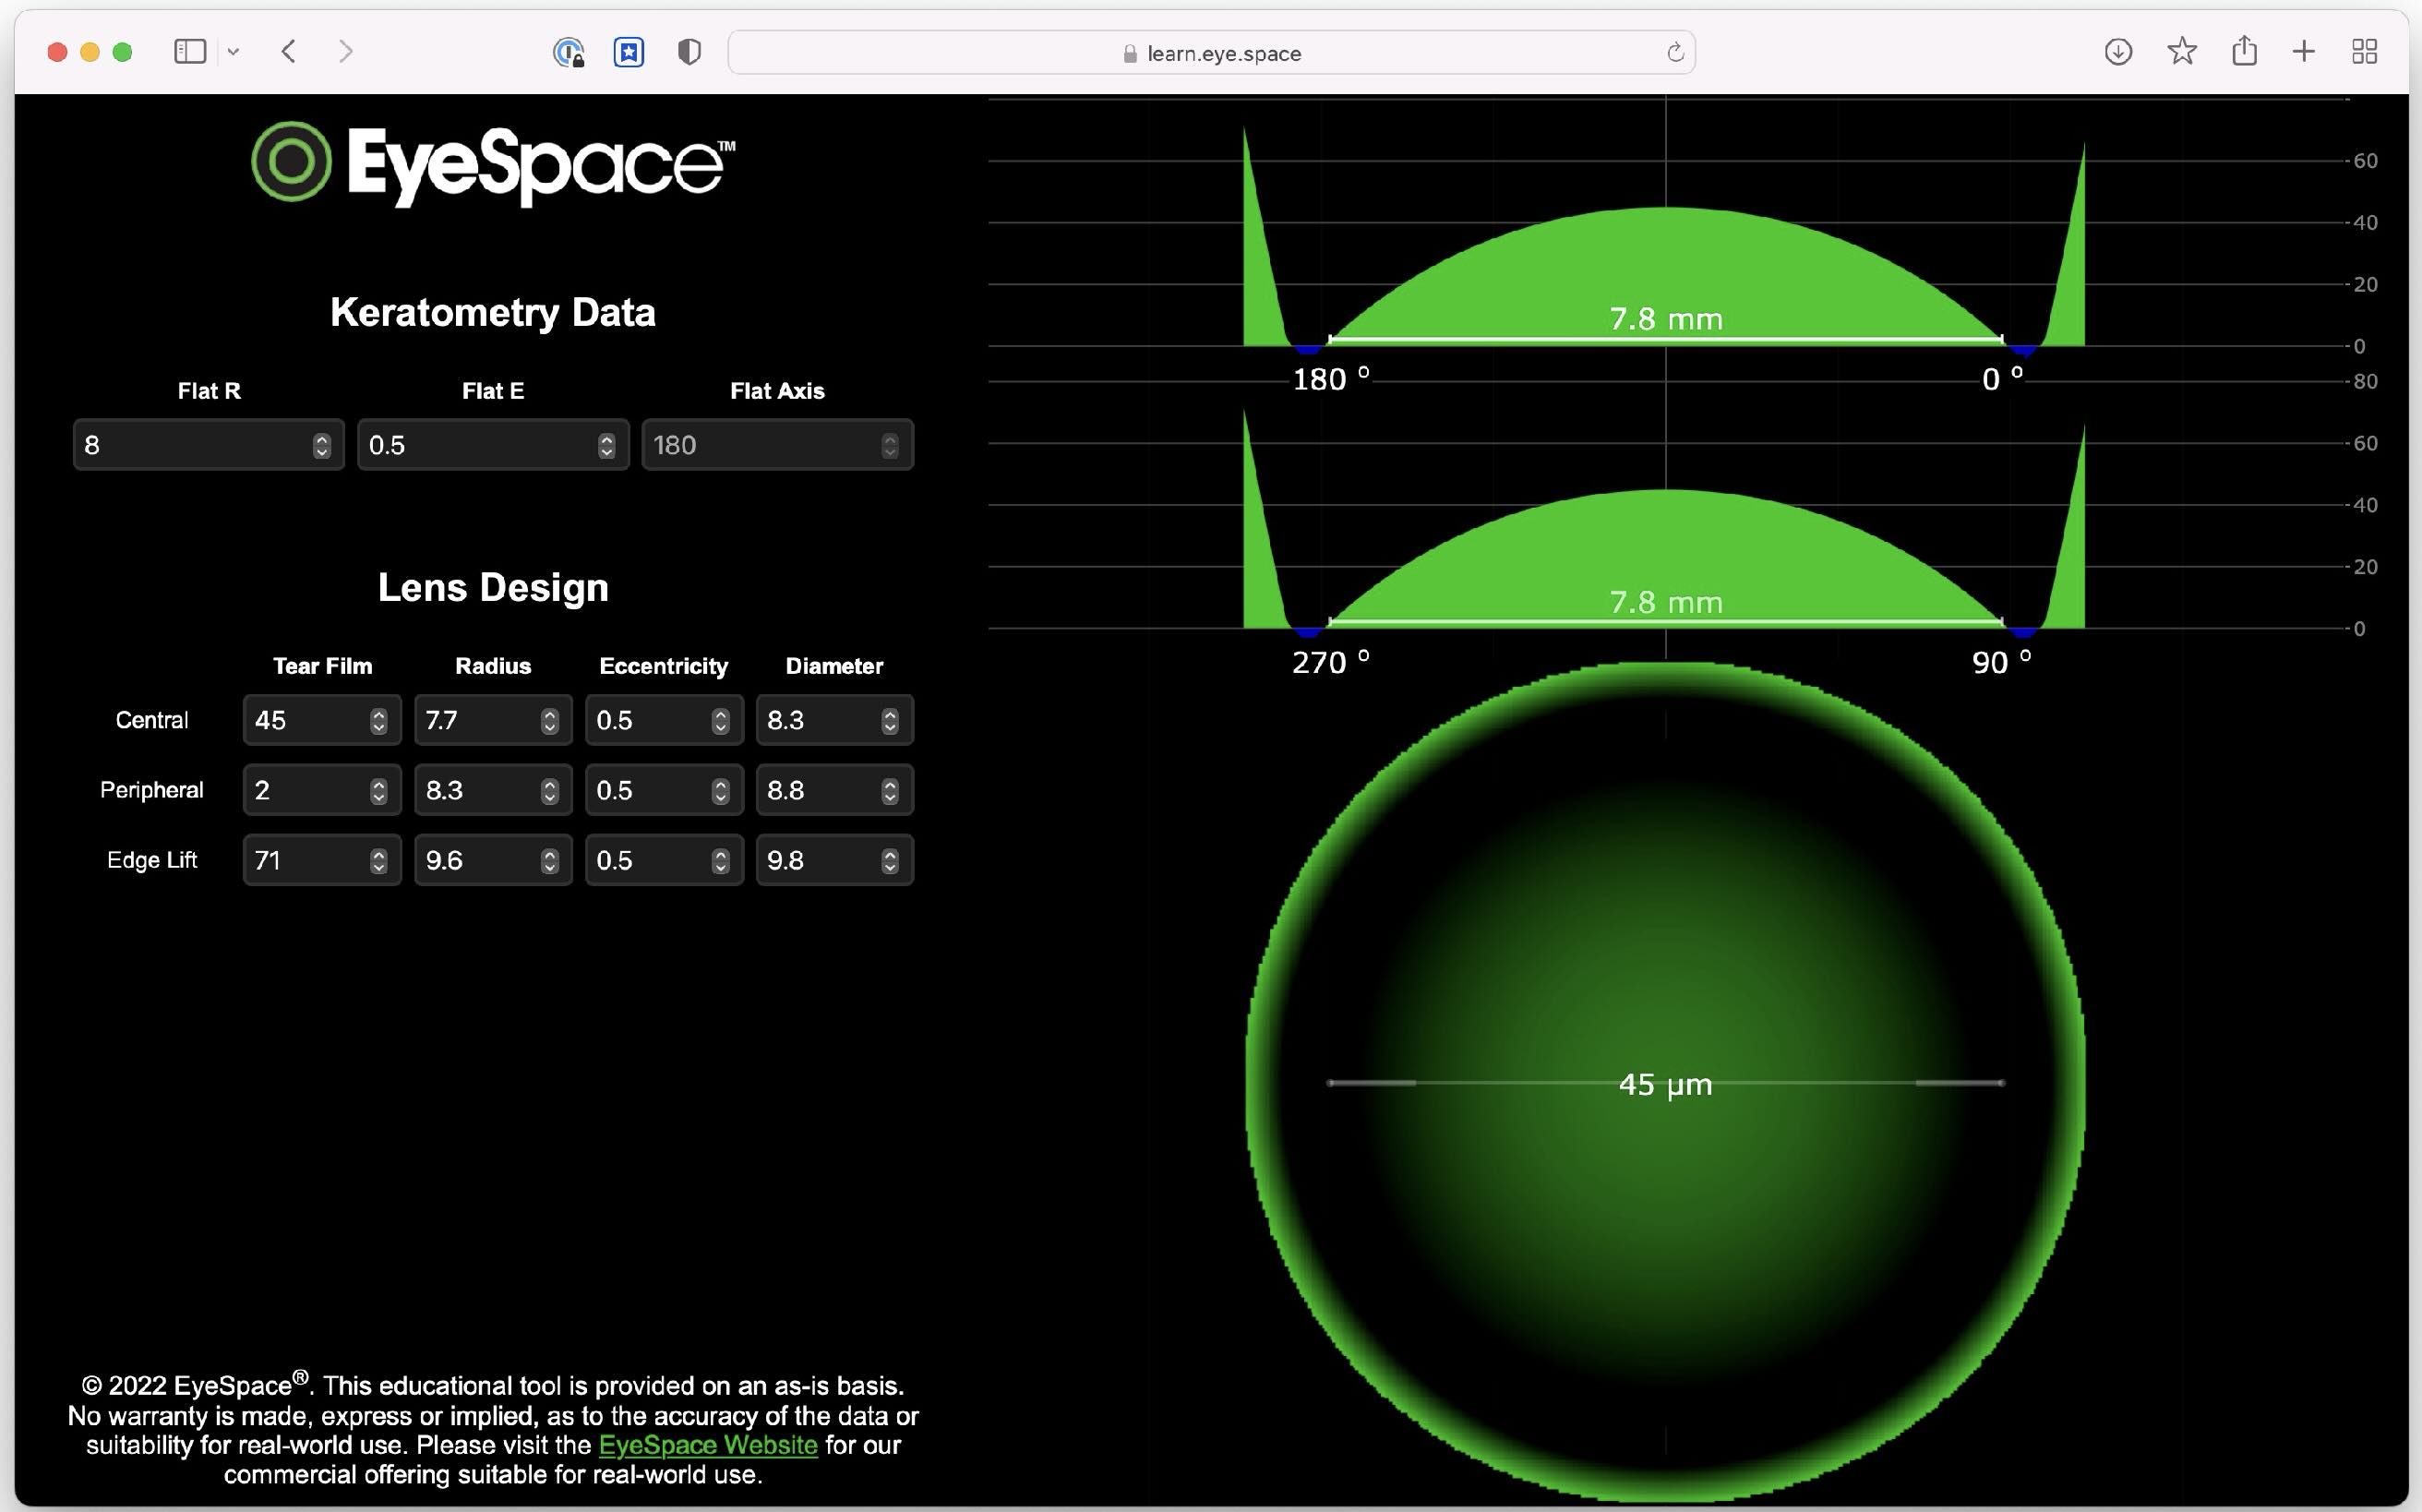
Task: Step the Peripheral Radius stepper
Action: point(550,791)
